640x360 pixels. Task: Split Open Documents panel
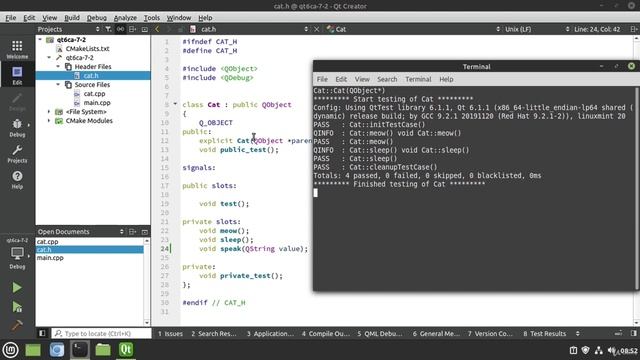[x=132, y=231]
